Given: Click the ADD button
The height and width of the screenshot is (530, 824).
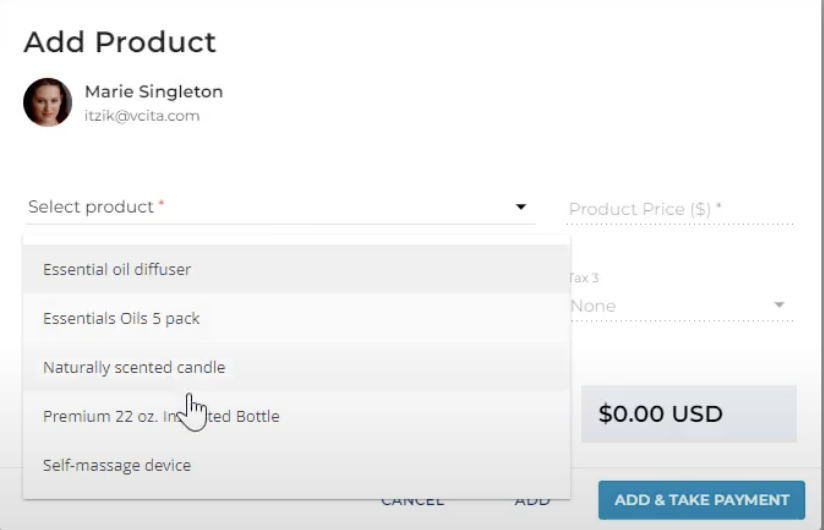Looking at the screenshot, I should (x=532, y=500).
